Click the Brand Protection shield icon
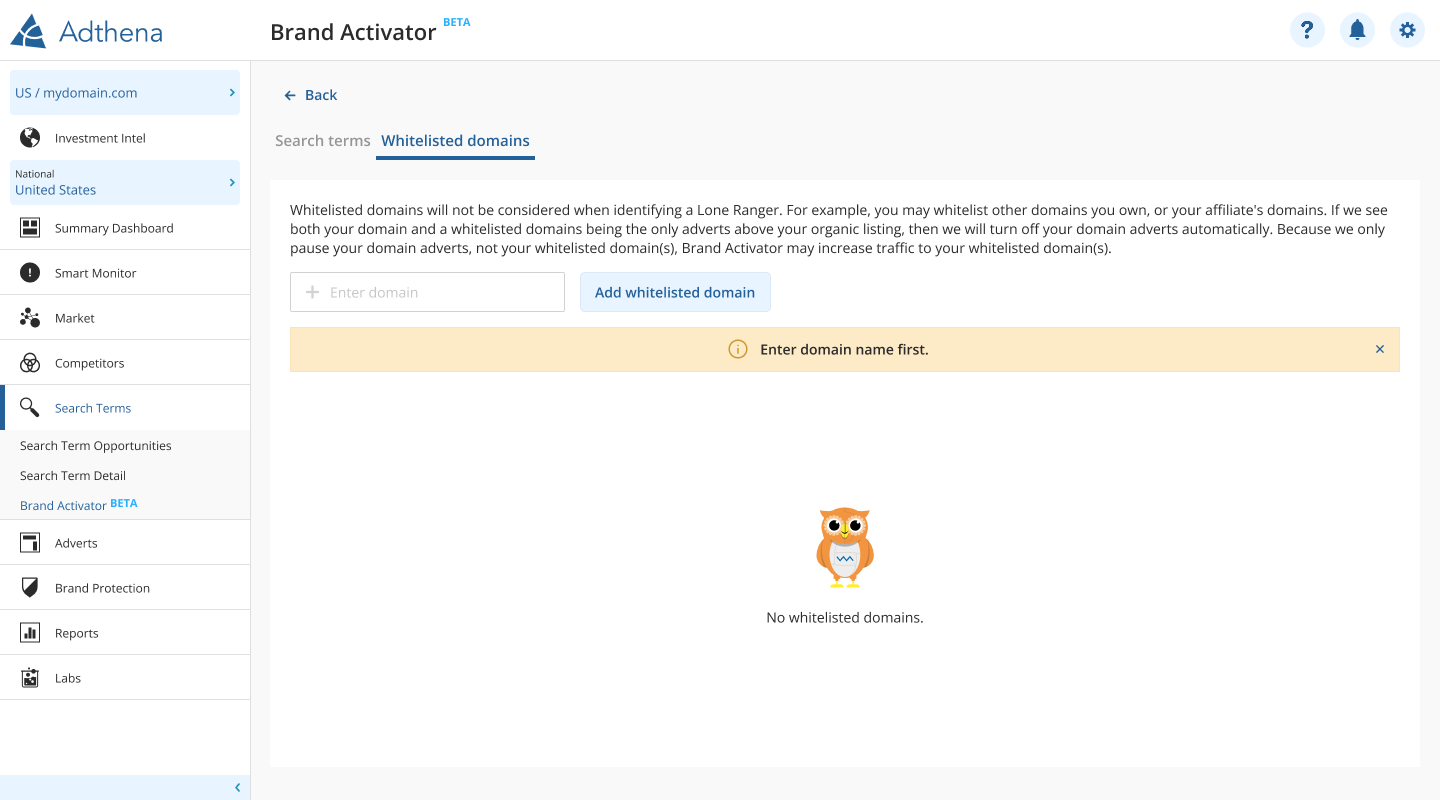This screenshot has height=800, width=1440. [30, 588]
